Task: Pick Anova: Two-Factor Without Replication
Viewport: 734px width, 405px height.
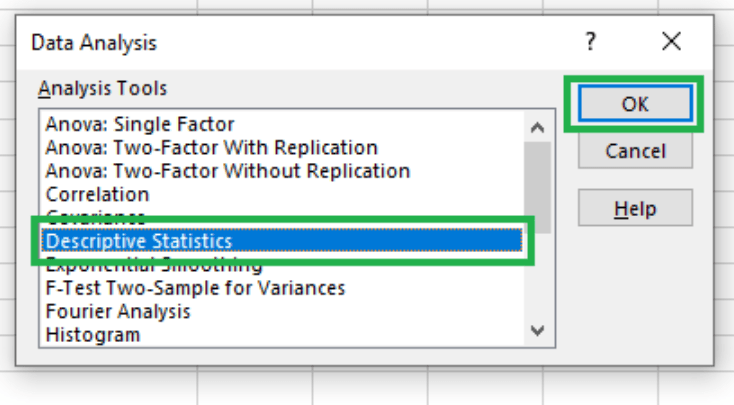Action: point(227,171)
